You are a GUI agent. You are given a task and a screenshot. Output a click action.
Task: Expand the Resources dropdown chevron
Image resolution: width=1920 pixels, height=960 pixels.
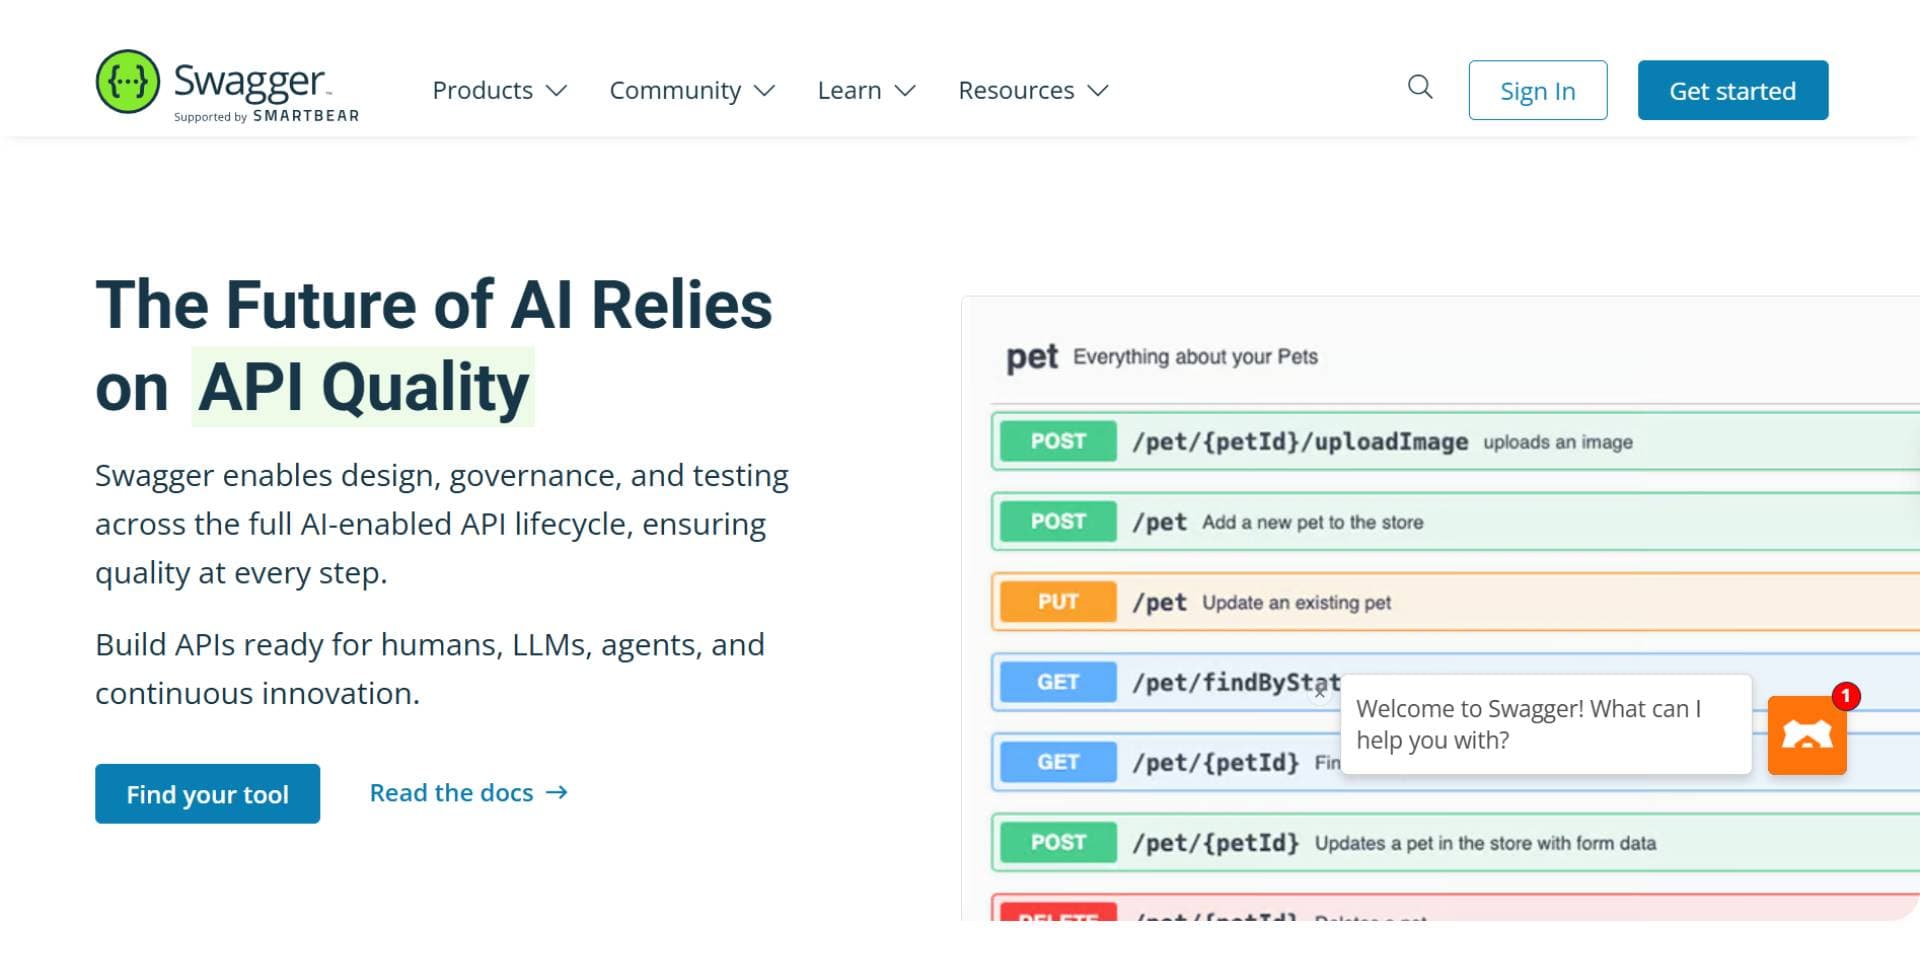coord(1098,91)
